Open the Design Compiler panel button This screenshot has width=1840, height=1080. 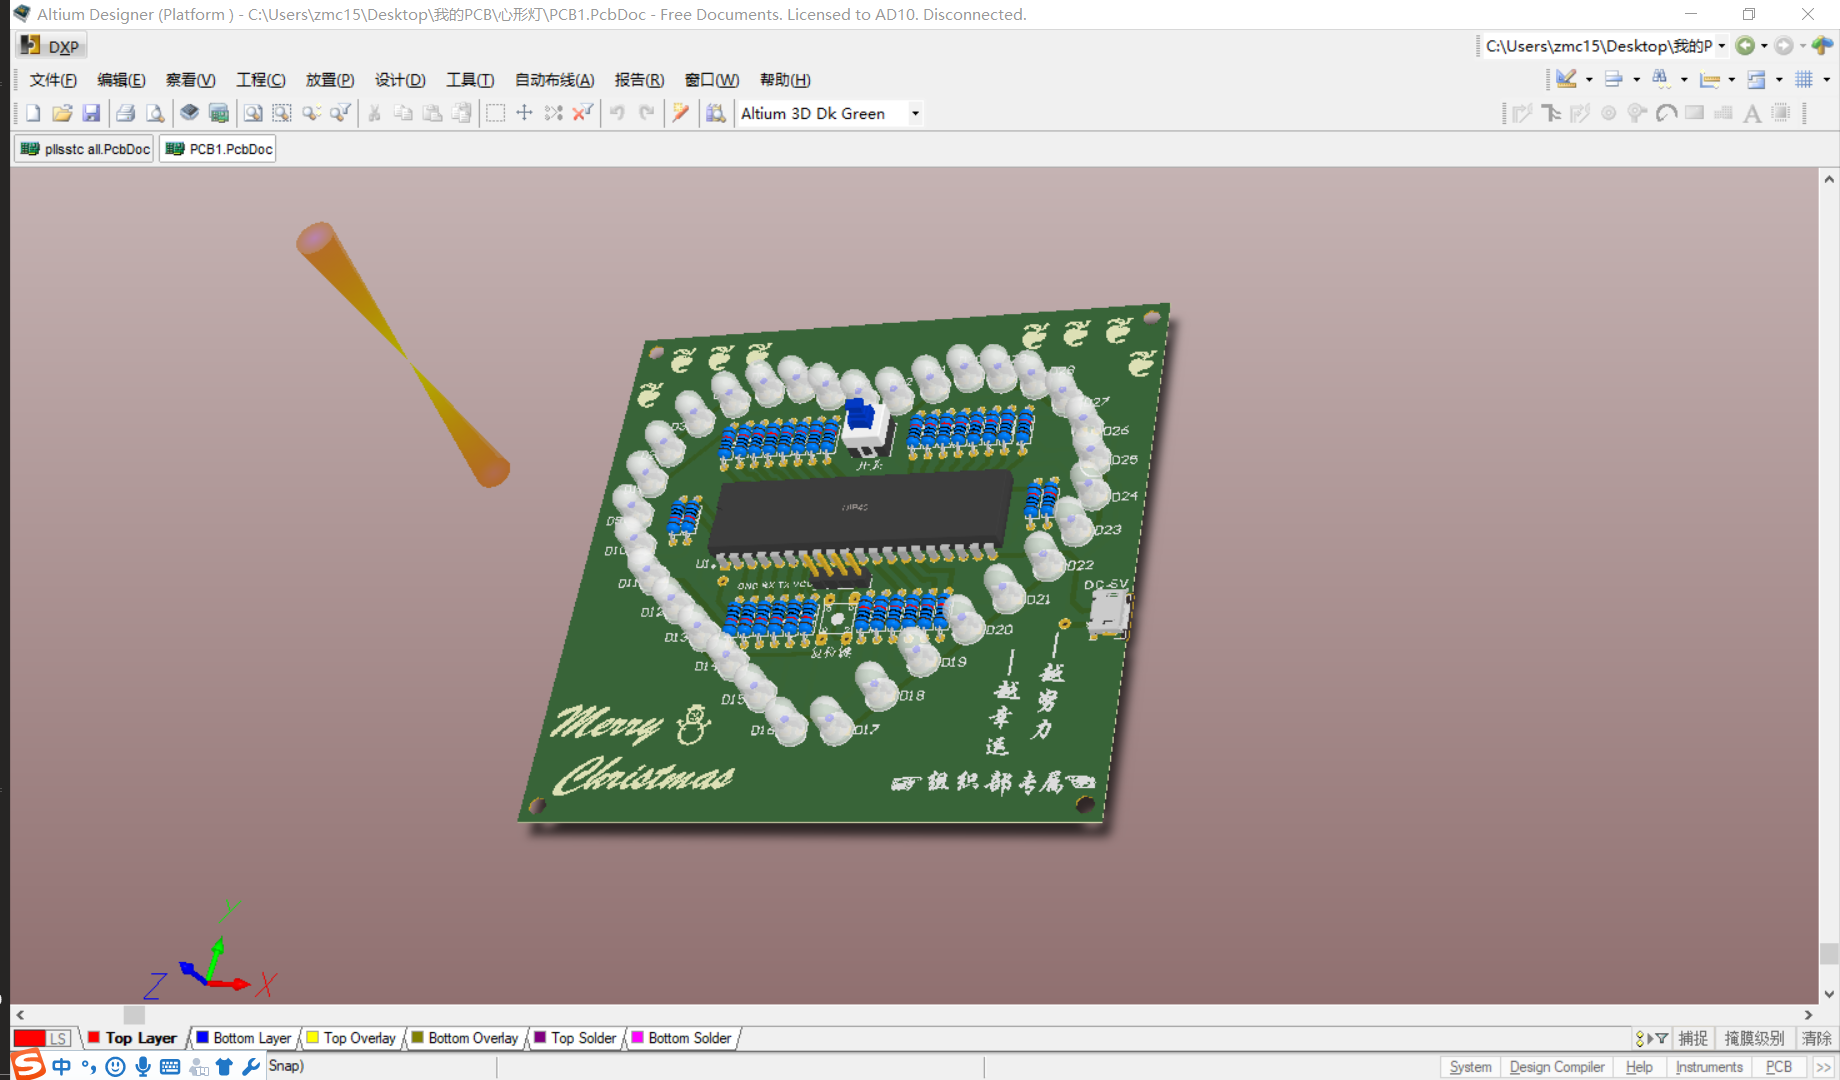point(1556,1067)
